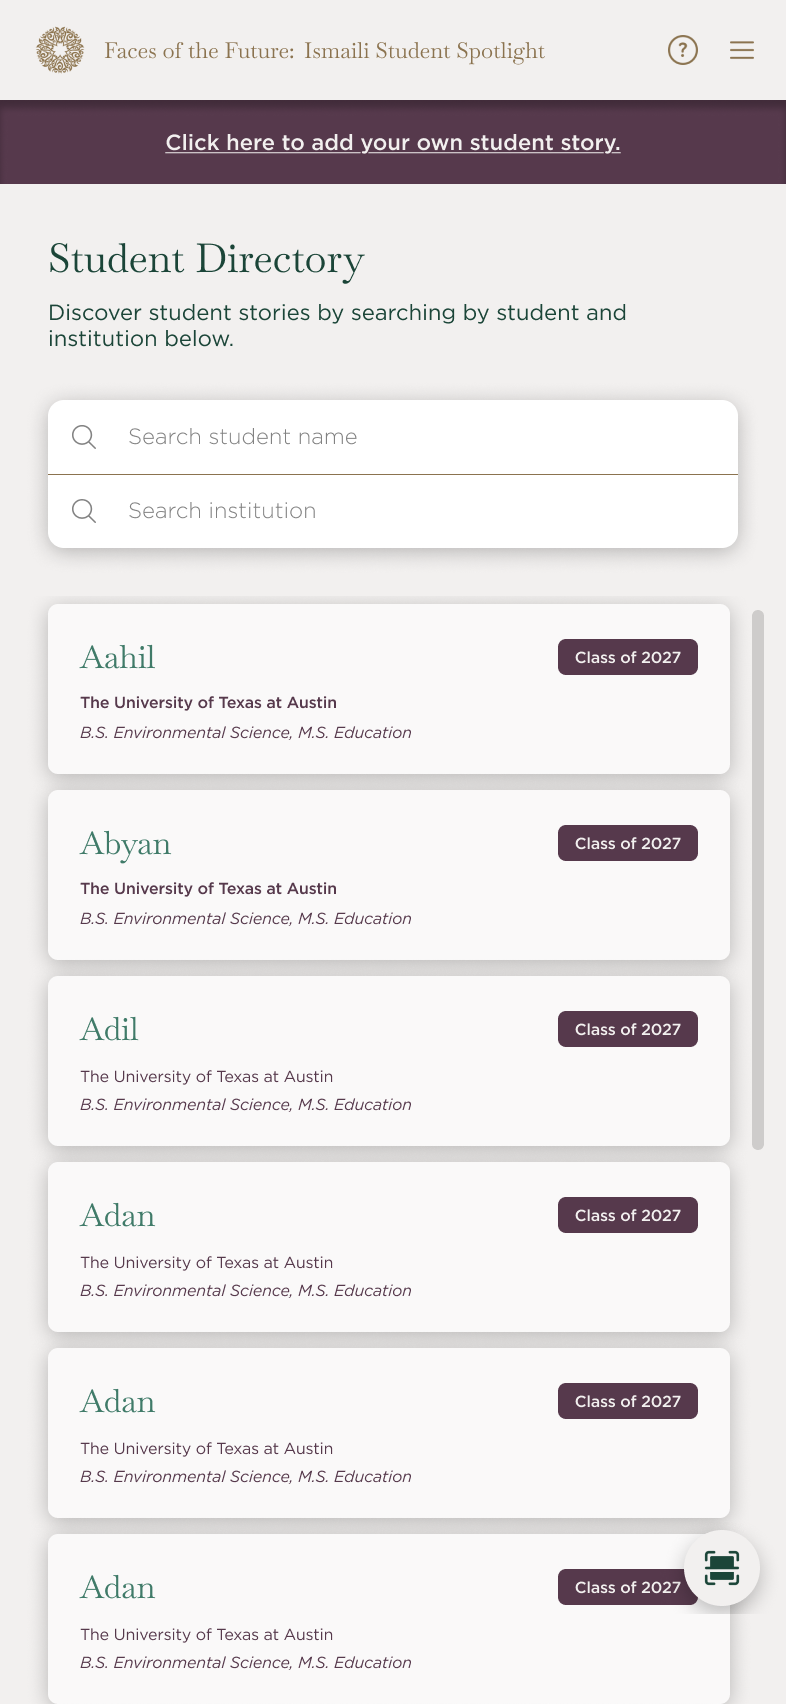Open the help question mark icon
Image resolution: width=786 pixels, height=1704 pixels.
683,50
